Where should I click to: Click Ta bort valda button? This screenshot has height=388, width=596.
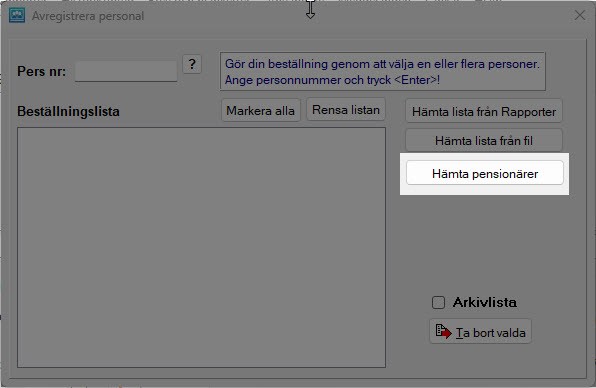point(480,332)
